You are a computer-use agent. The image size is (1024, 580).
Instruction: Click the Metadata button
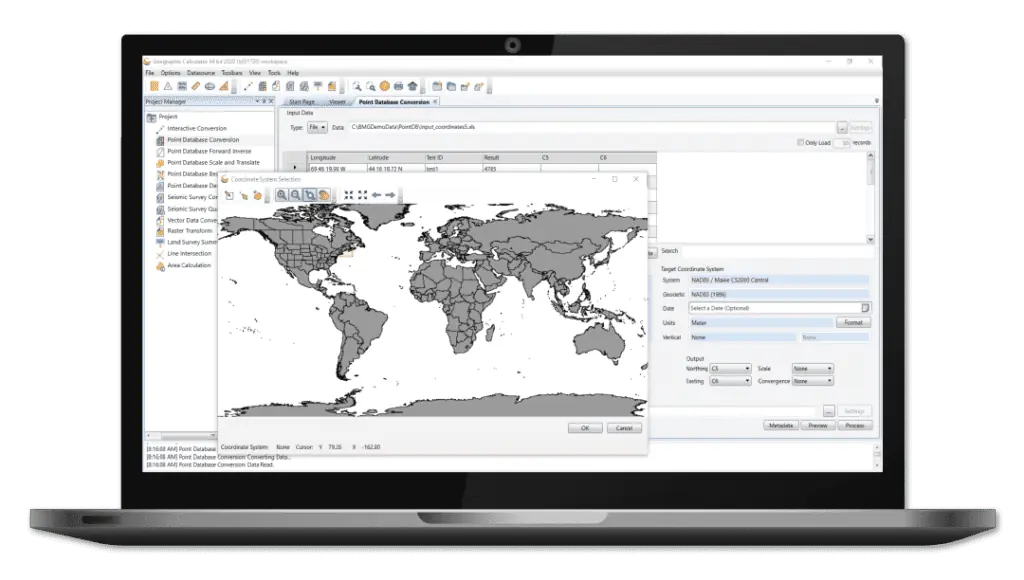(x=781, y=425)
